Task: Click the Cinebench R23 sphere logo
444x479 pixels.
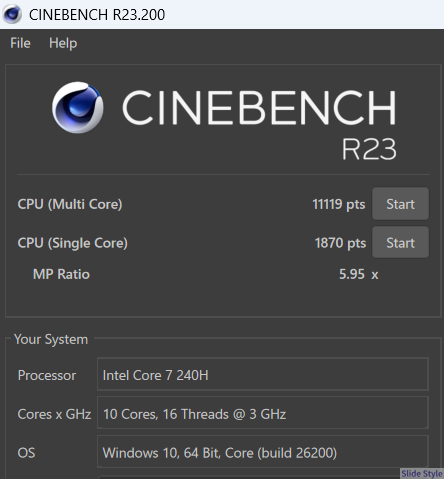Action: coord(77,107)
